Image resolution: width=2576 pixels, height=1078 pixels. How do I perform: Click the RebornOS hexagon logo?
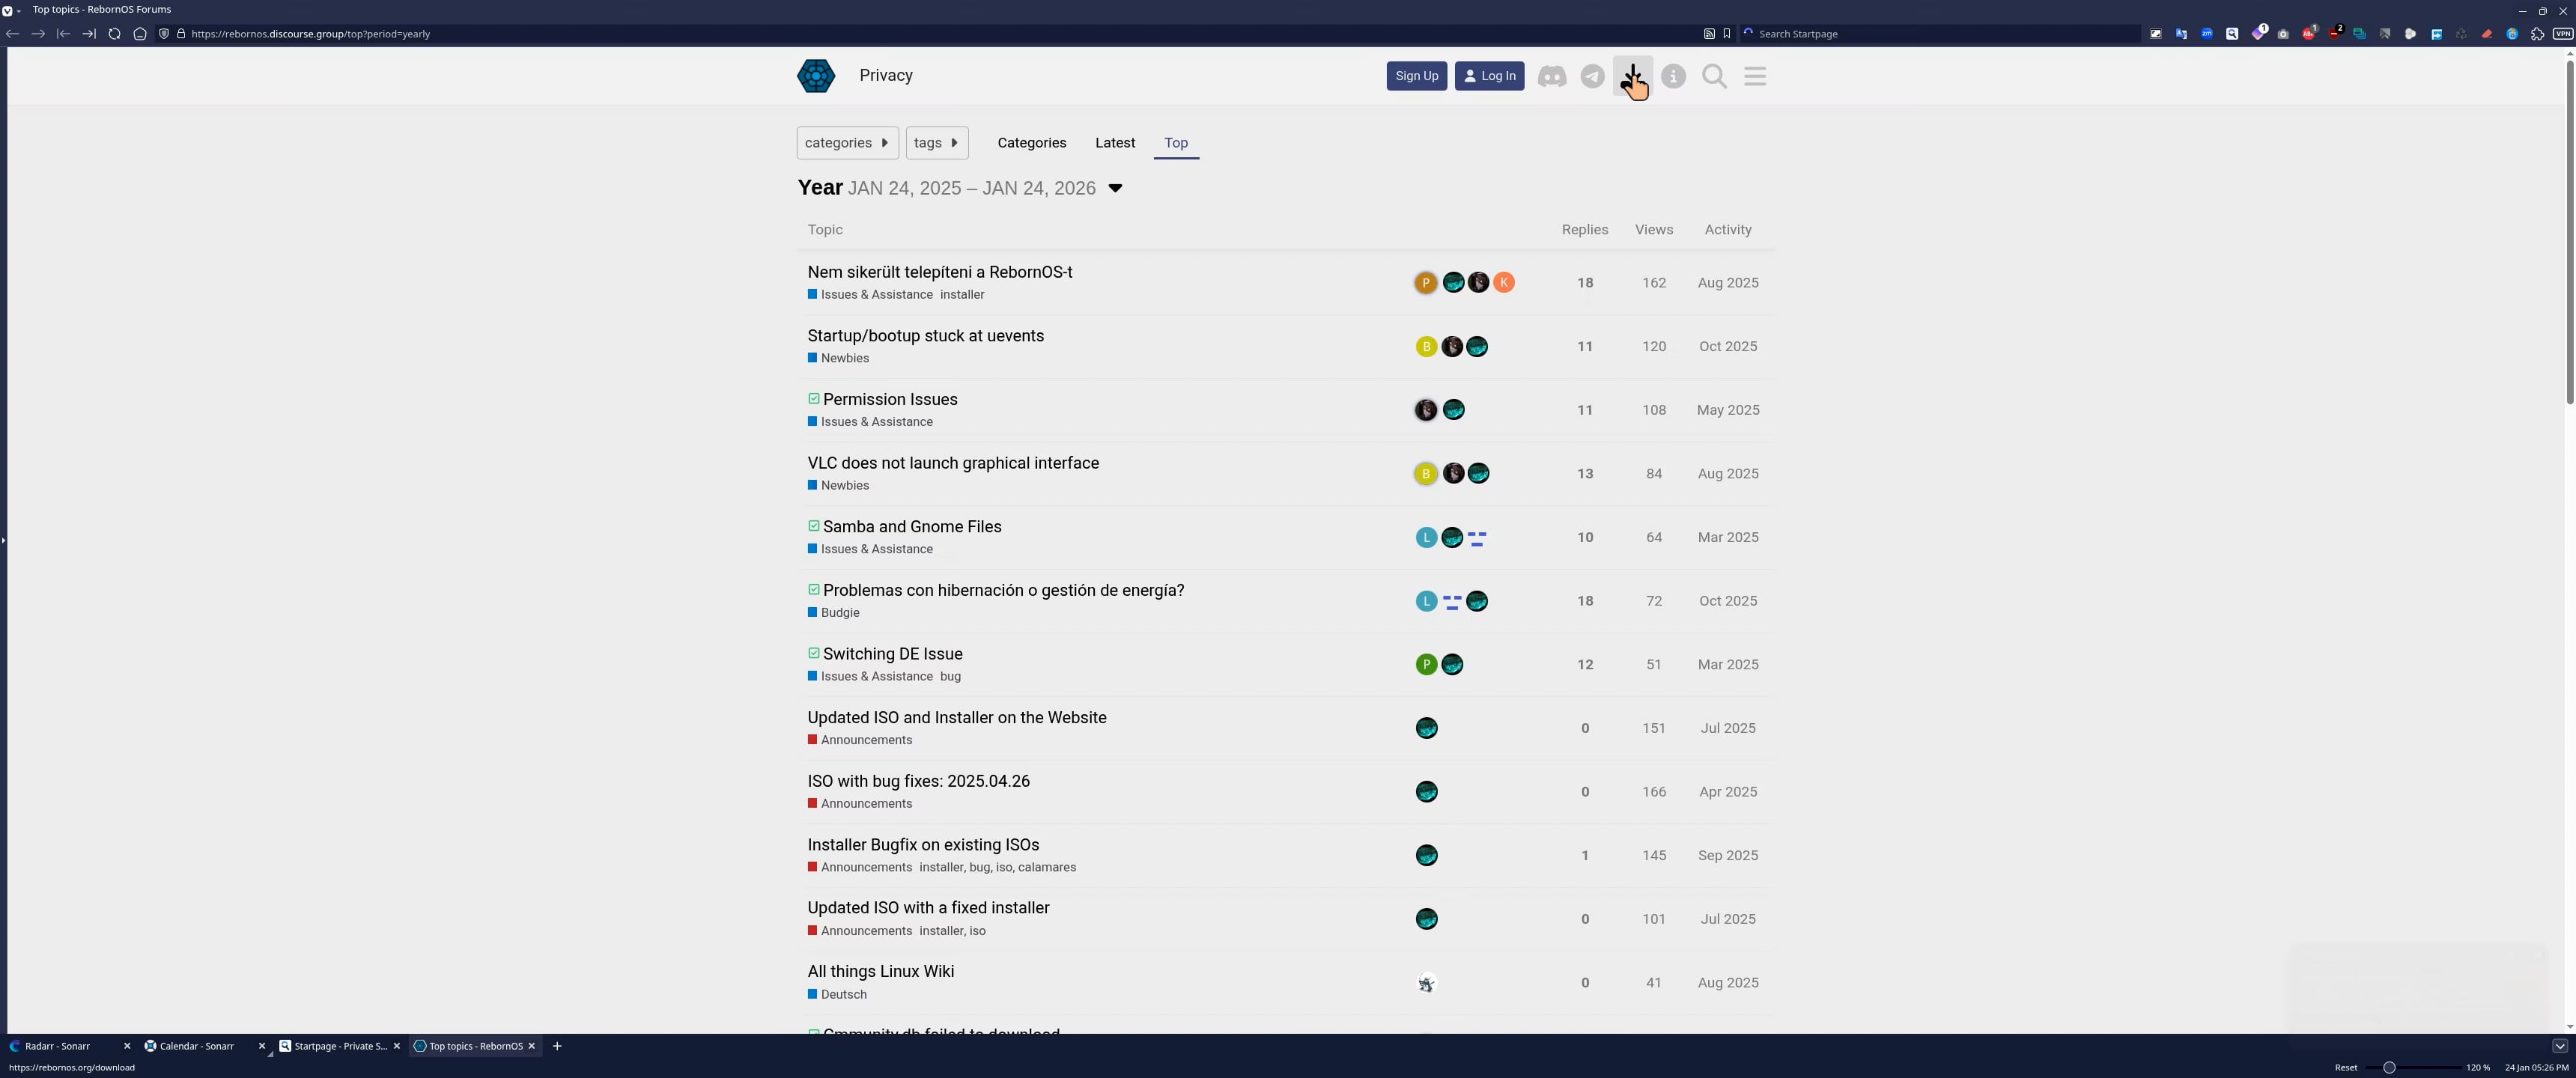point(816,76)
